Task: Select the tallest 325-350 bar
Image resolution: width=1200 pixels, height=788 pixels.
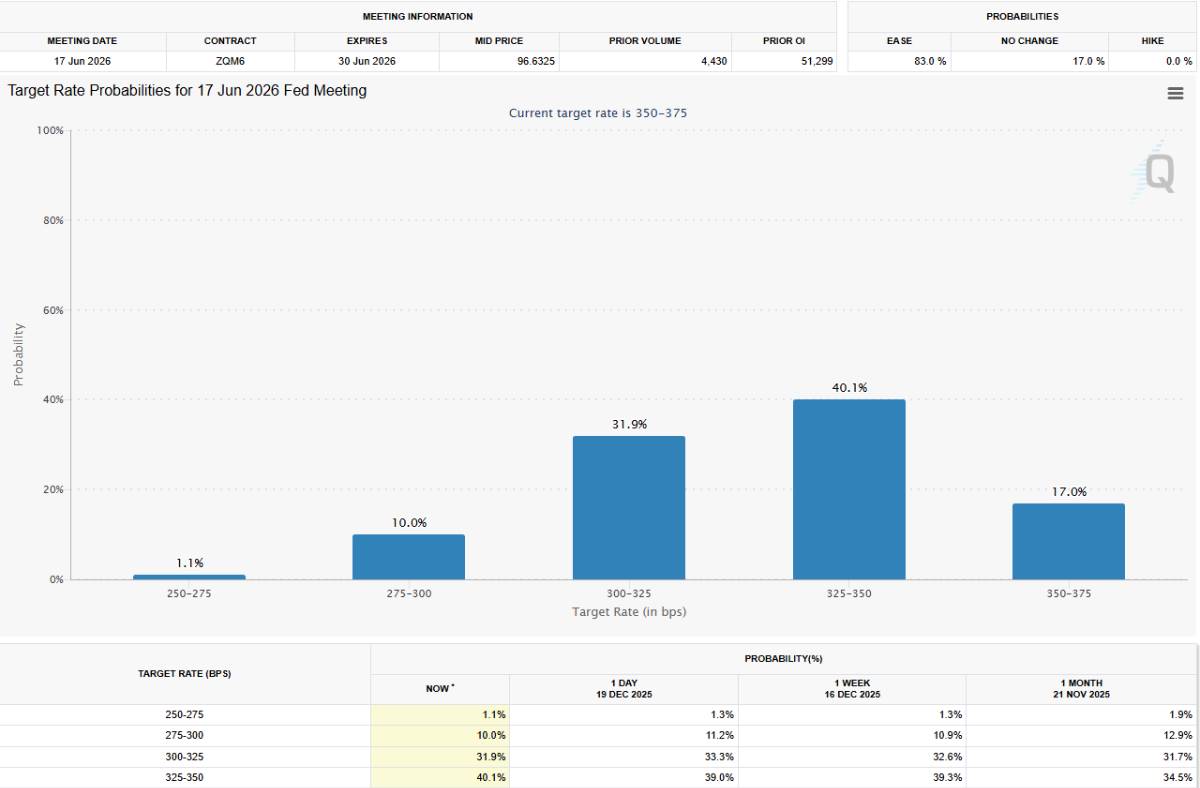Action: [849, 490]
